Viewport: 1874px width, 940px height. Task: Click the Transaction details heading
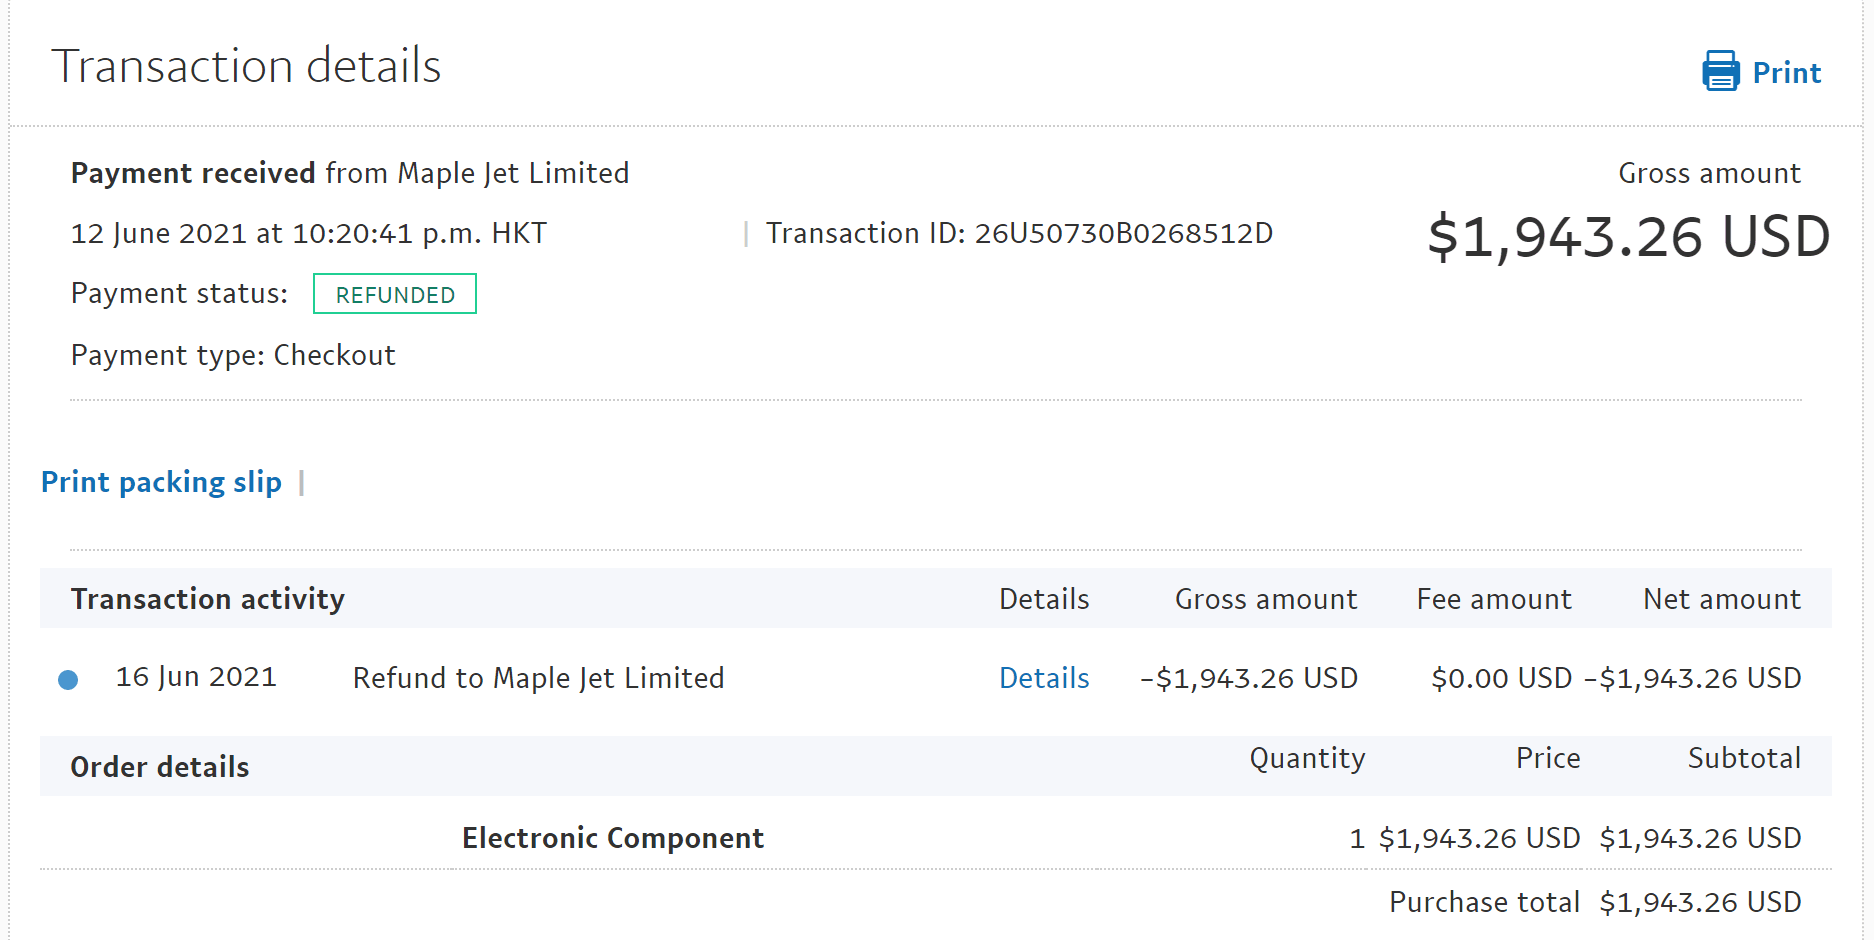coord(246,66)
